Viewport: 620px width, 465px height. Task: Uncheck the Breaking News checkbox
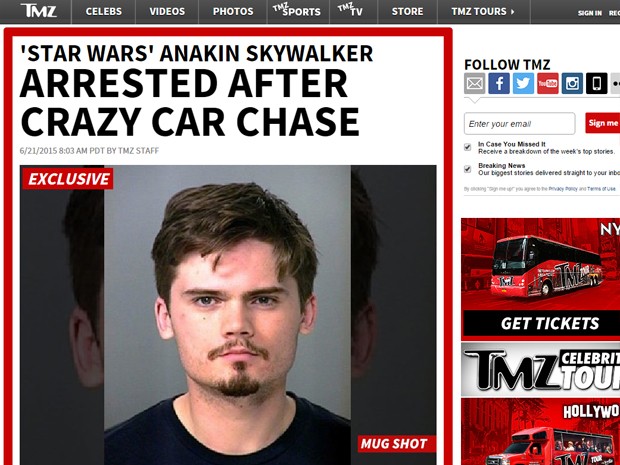tap(468, 169)
